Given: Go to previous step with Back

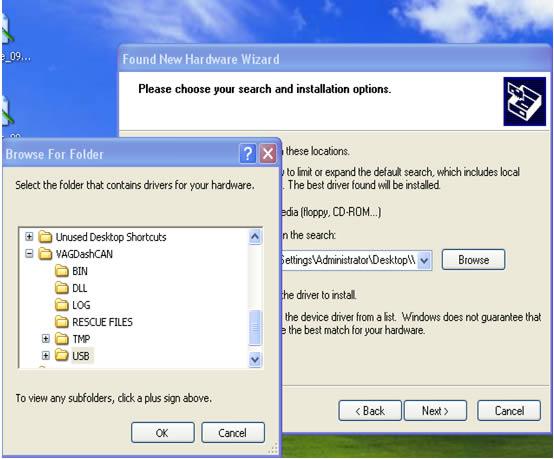Looking at the screenshot, I should click(x=370, y=411).
